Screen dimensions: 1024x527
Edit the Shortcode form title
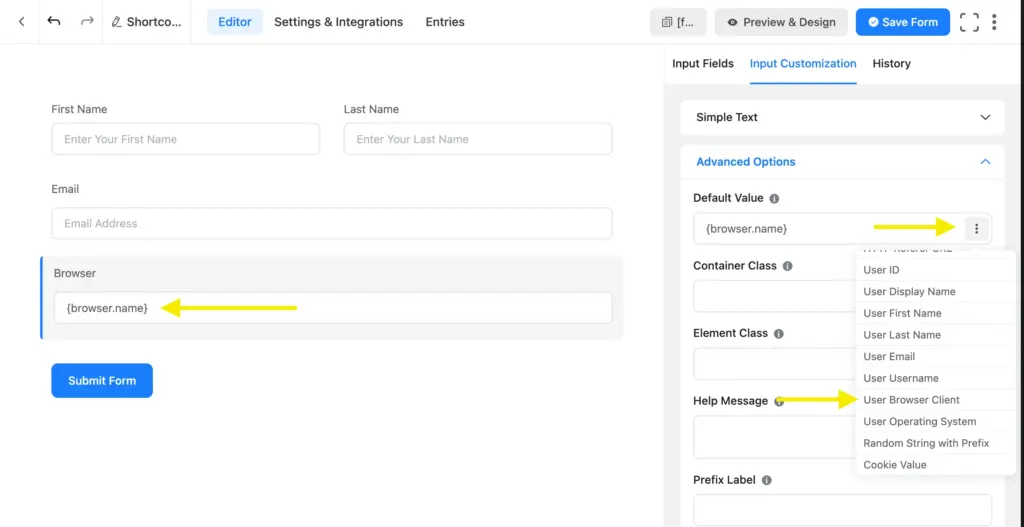coord(146,22)
